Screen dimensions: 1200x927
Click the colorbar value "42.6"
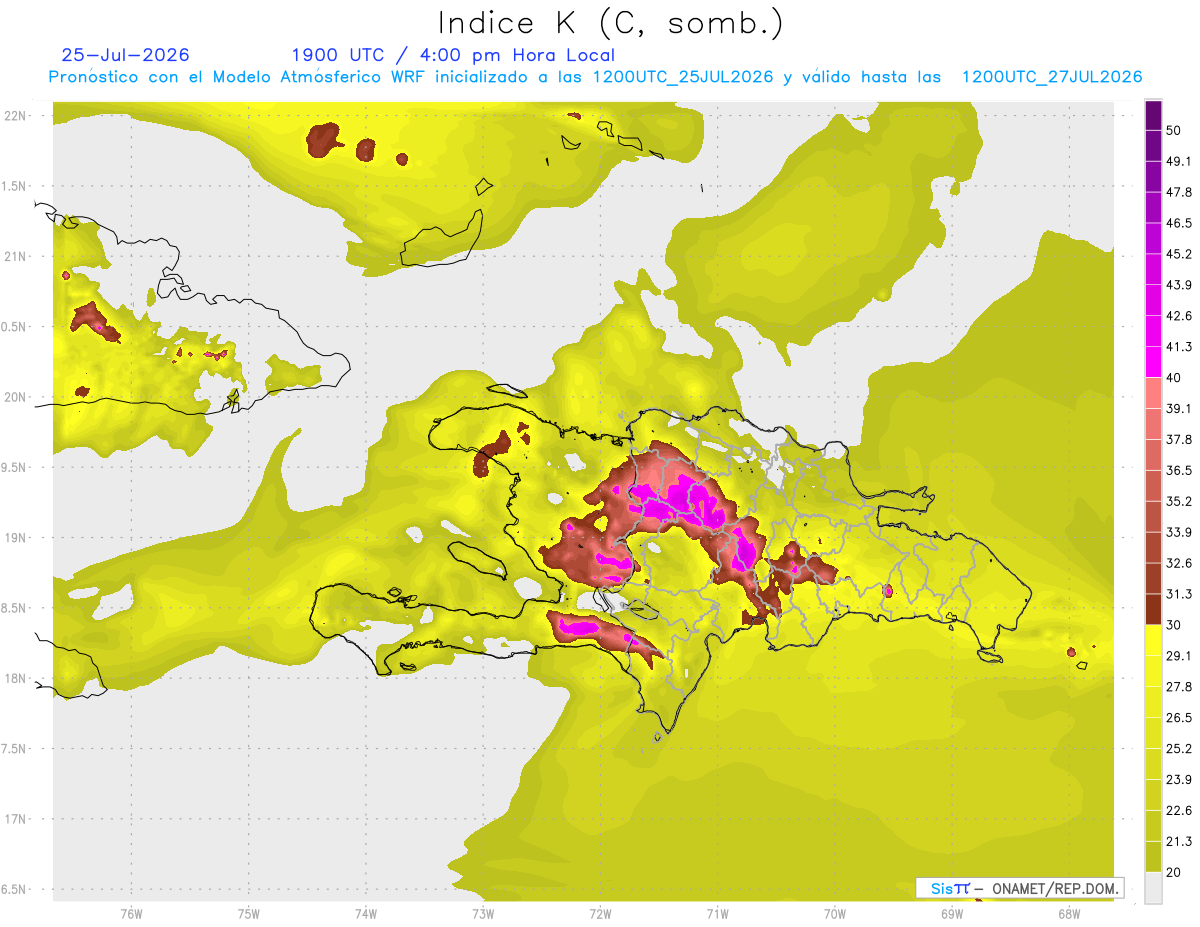pyautogui.click(x=1179, y=316)
